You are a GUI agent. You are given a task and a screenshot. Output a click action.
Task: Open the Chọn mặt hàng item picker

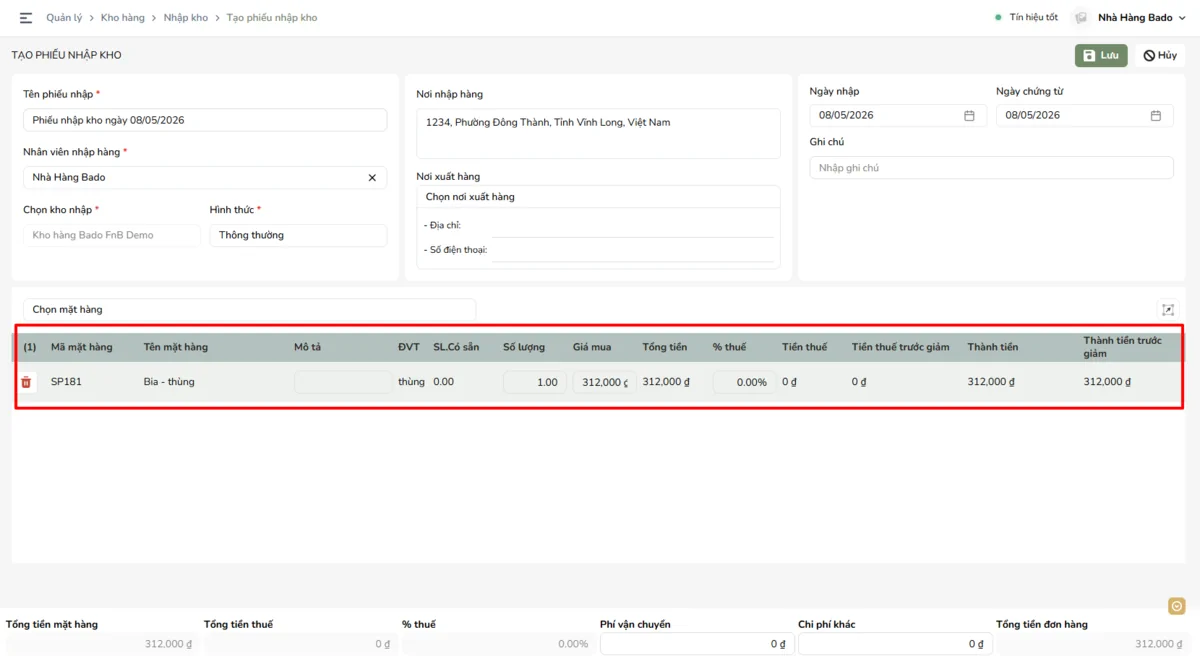(249, 310)
